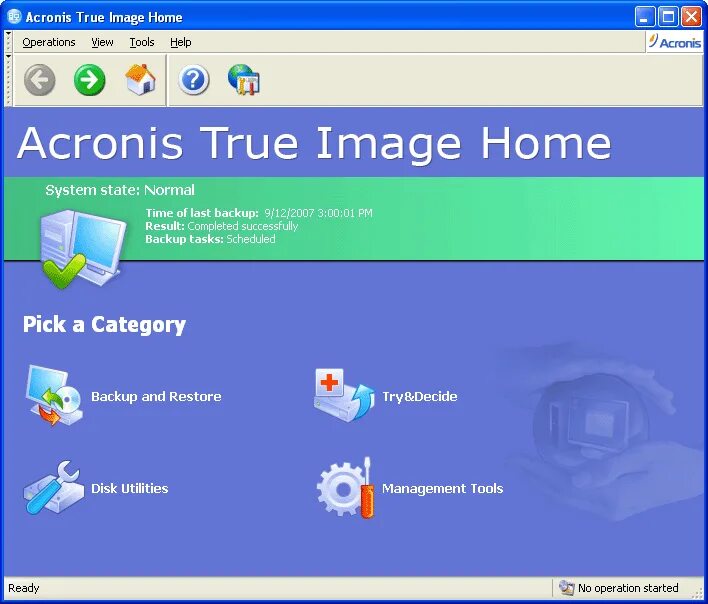Click the 'No operation started' status text
Image resolution: width=708 pixels, height=604 pixels.
[628, 588]
